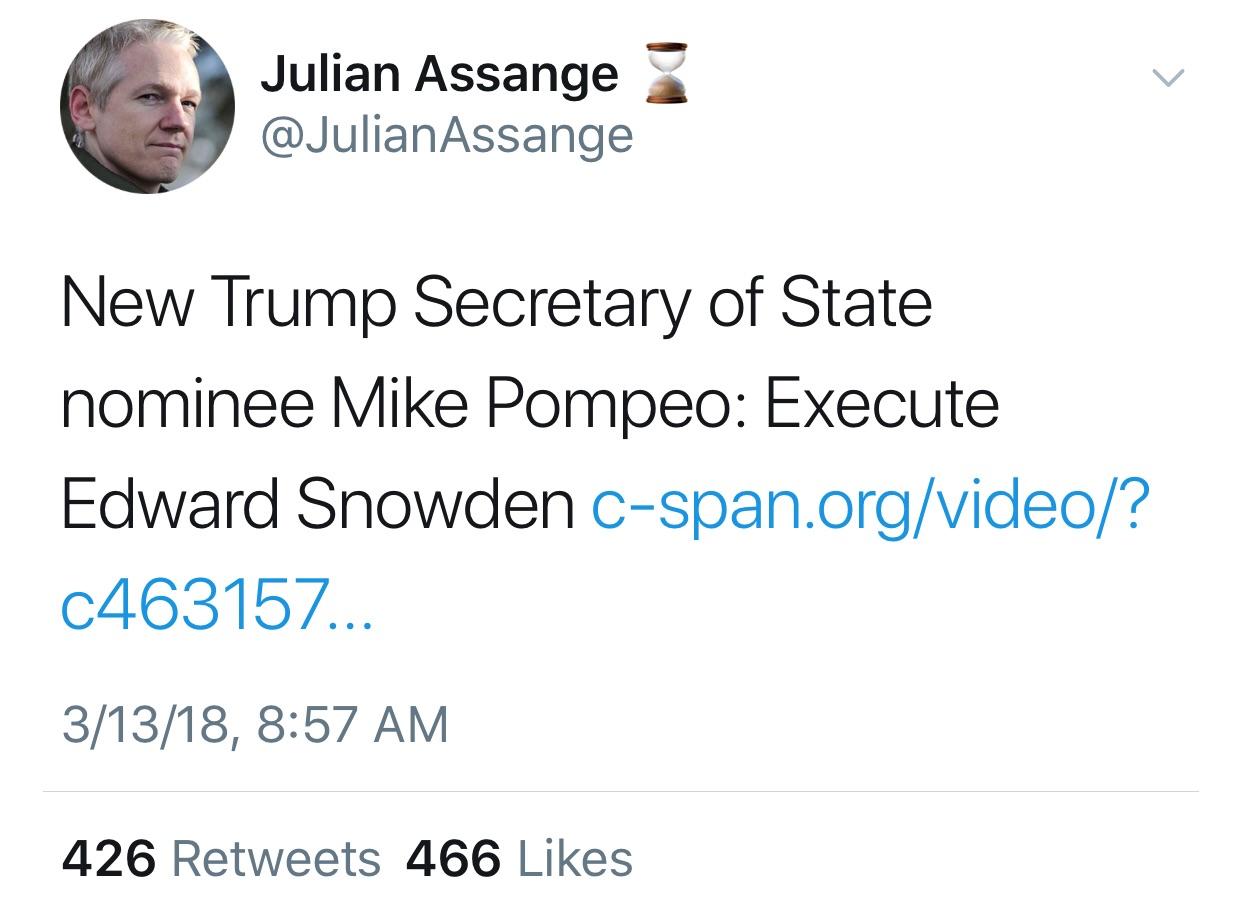Click the Likes label
The width and height of the screenshot is (1242, 900).
(575, 858)
